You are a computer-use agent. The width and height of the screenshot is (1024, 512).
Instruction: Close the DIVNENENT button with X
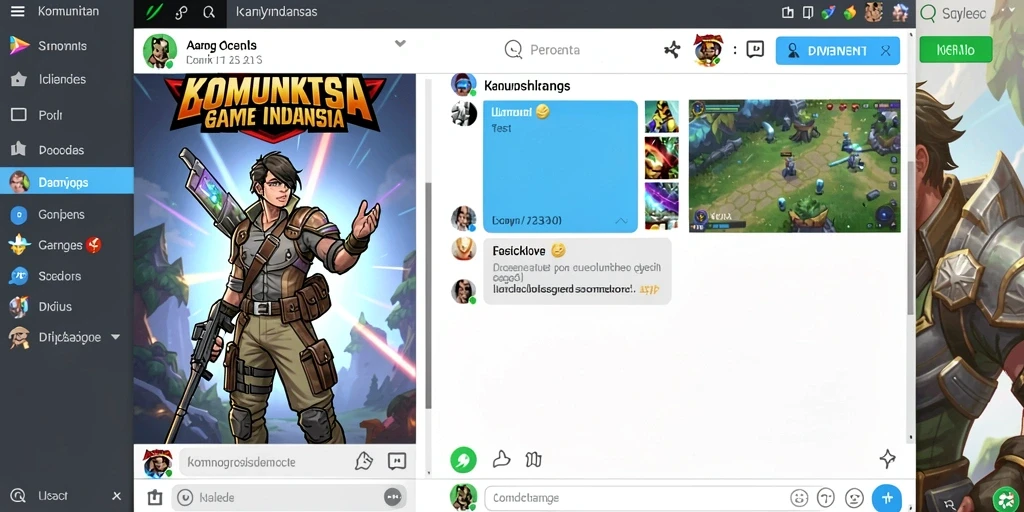(886, 51)
